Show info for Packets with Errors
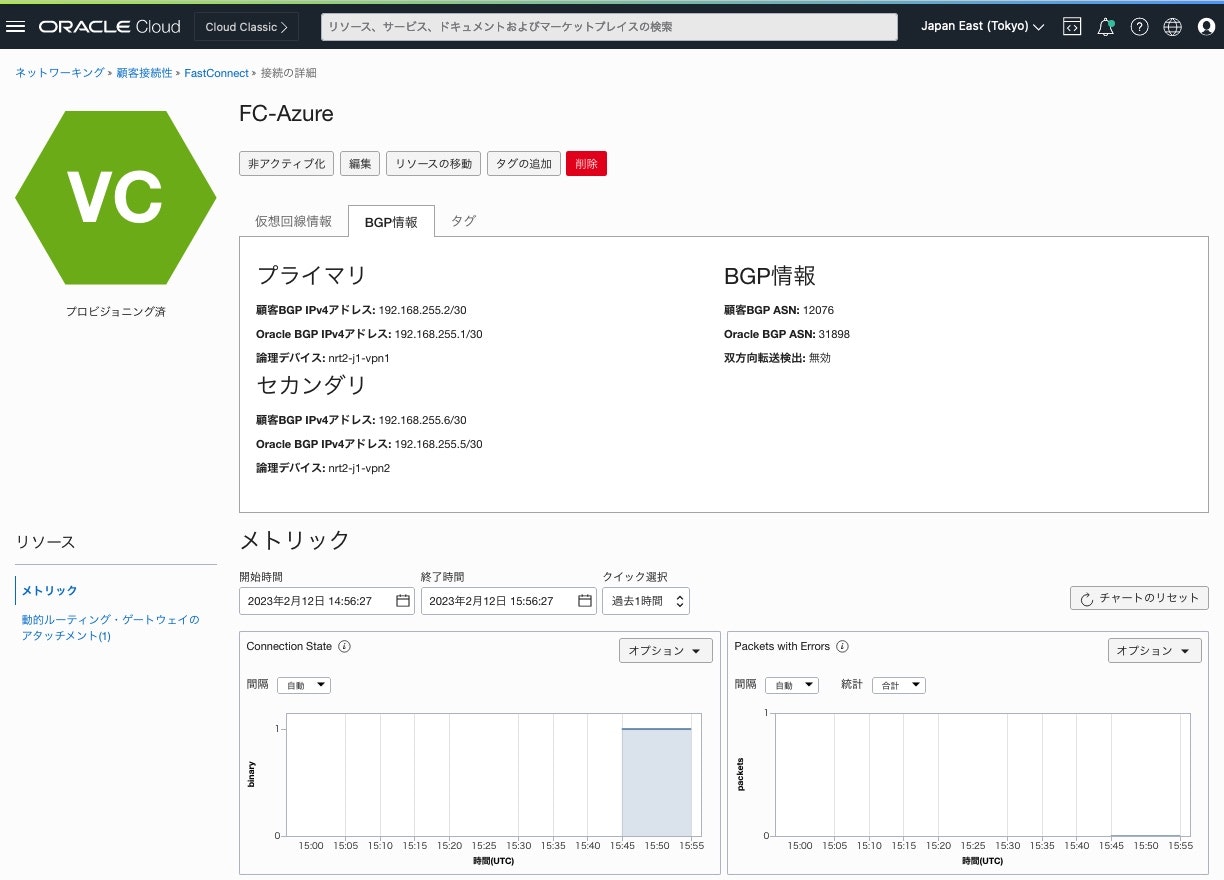The image size is (1224, 880). point(842,647)
